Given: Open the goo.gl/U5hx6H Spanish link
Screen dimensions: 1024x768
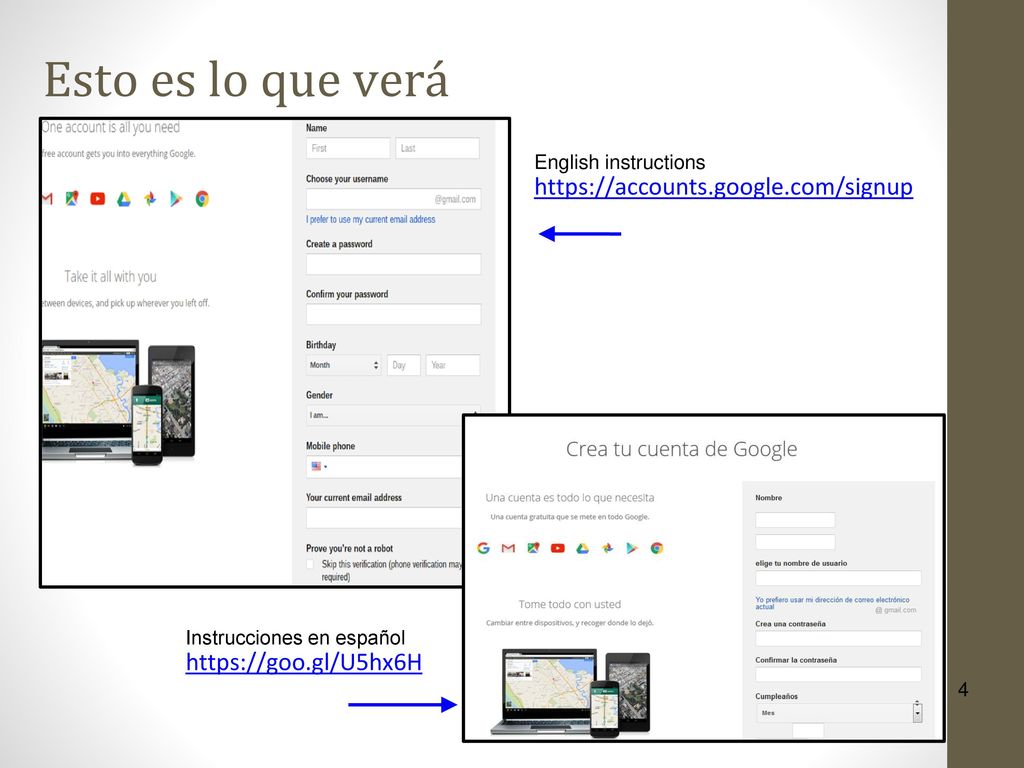Looking at the screenshot, I should [304, 662].
